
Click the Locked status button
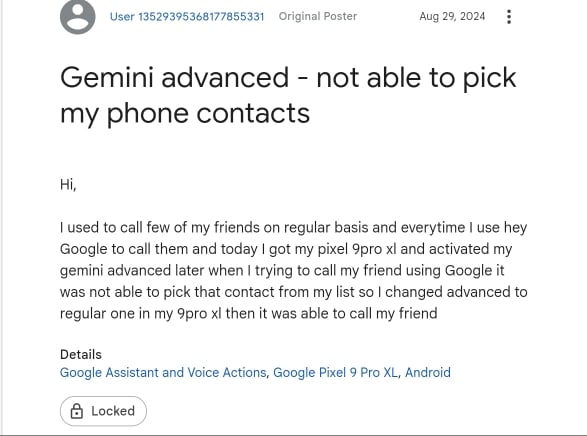103,411
